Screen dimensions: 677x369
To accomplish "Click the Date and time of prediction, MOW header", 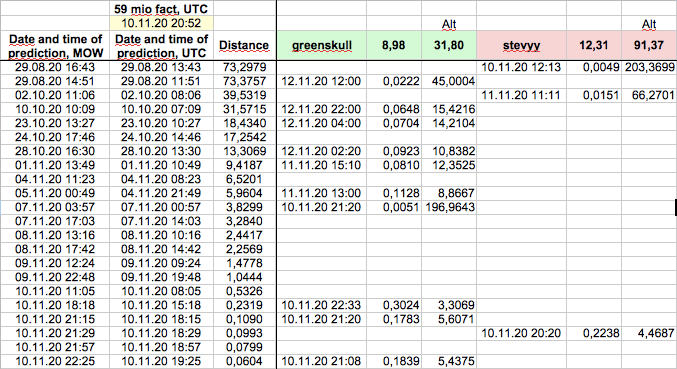I will click(55, 45).
